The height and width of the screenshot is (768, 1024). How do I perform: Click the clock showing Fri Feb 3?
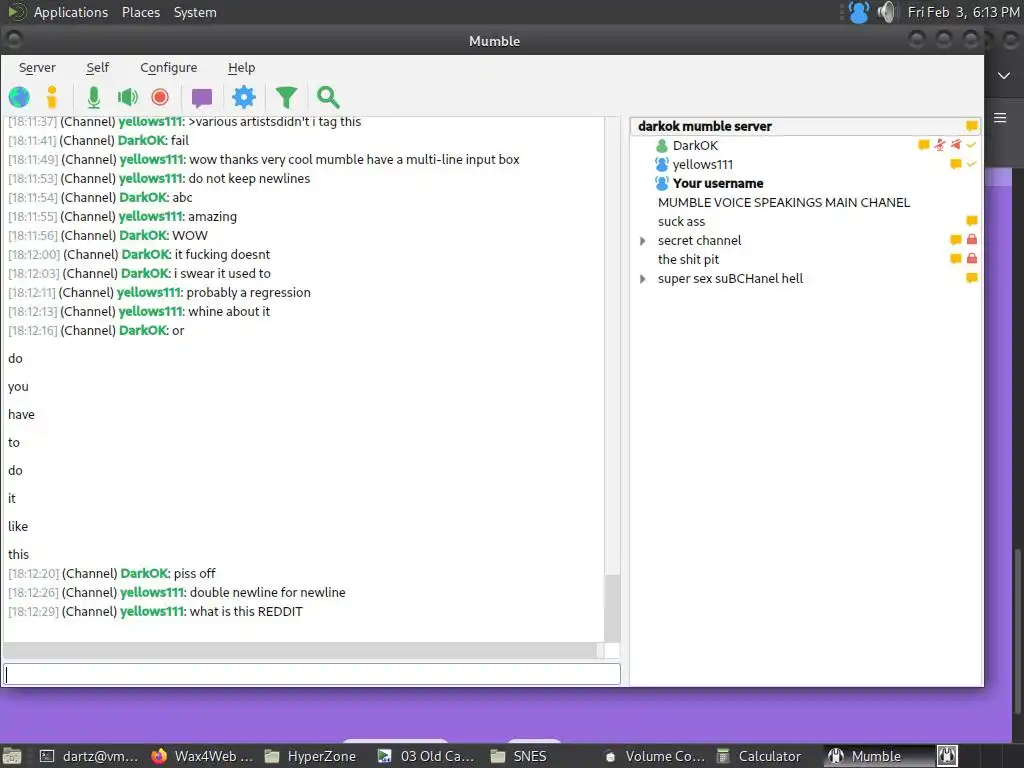point(963,12)
